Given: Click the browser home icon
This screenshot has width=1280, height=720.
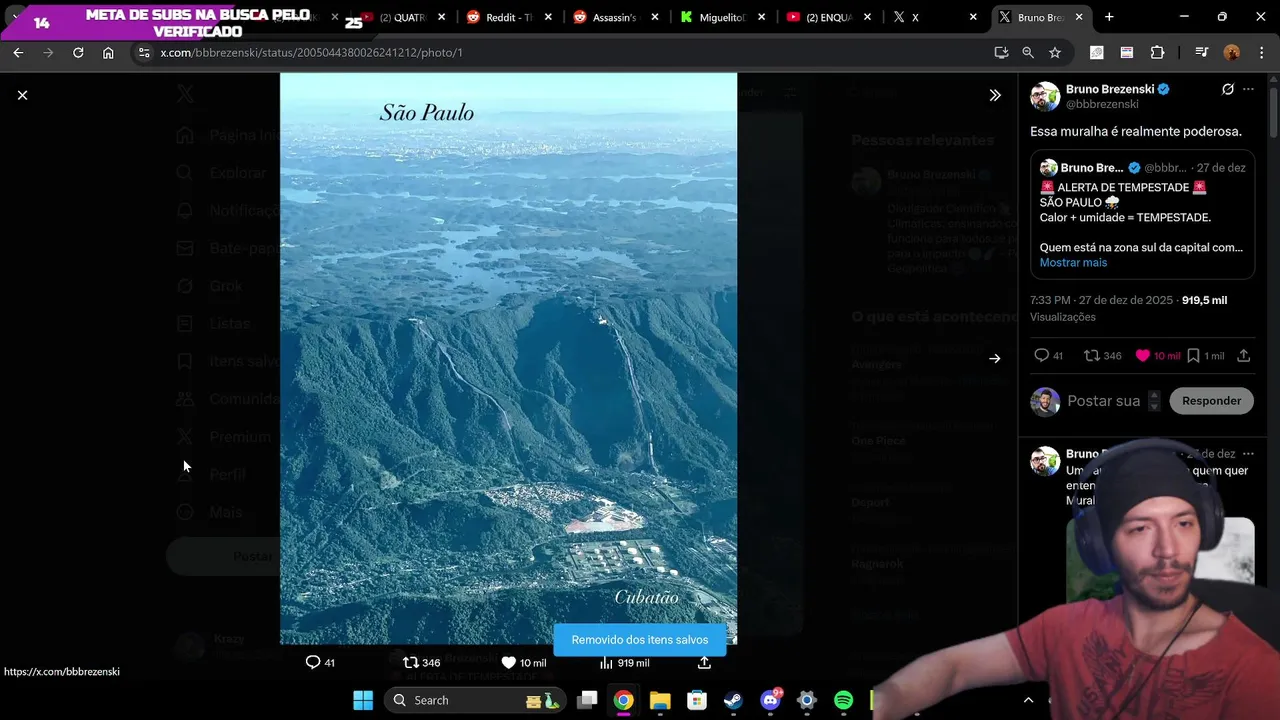Looking at the screenshot, I should pos(108,52).
